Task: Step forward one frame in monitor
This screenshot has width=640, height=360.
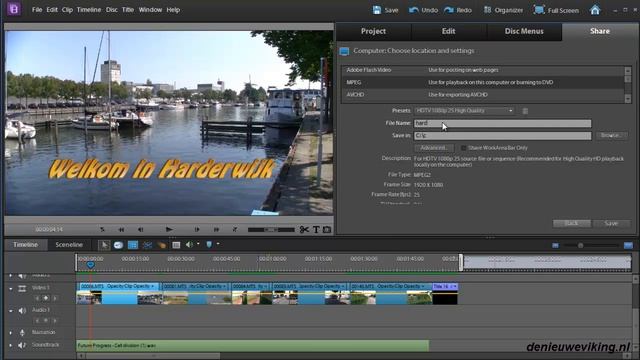Action: pyautogui.click(x=197, y=230)
